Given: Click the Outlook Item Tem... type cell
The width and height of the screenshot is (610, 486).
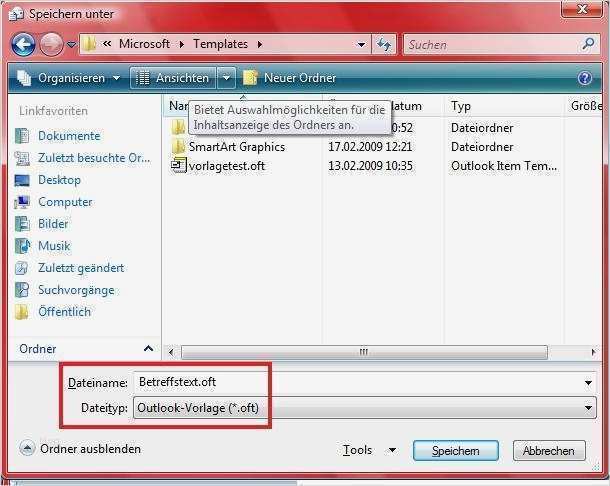Looking at the screenshot, I should click(503, 166).
